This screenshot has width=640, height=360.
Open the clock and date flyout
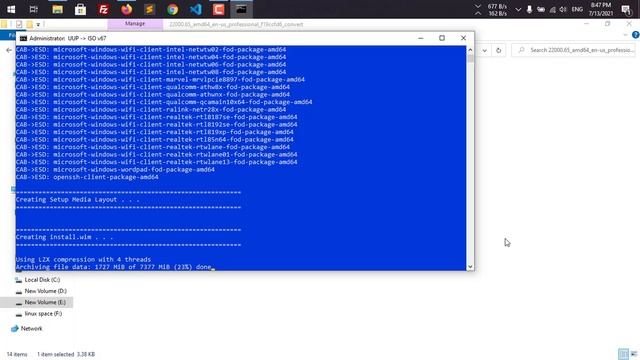600,9
